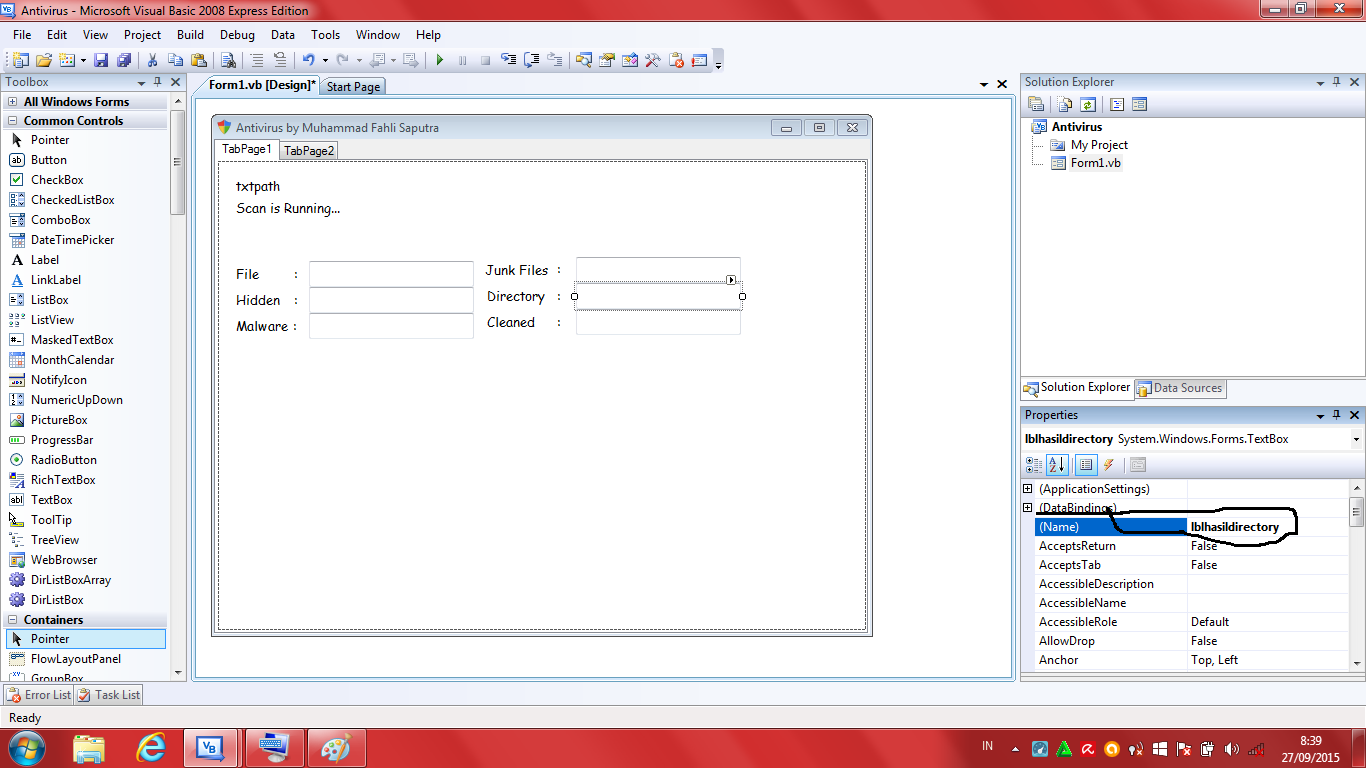Toggle Alphabetical sort in Properties panel
The height and width of the screenshot is (768, 1366).
click(x=1057, y=465)
